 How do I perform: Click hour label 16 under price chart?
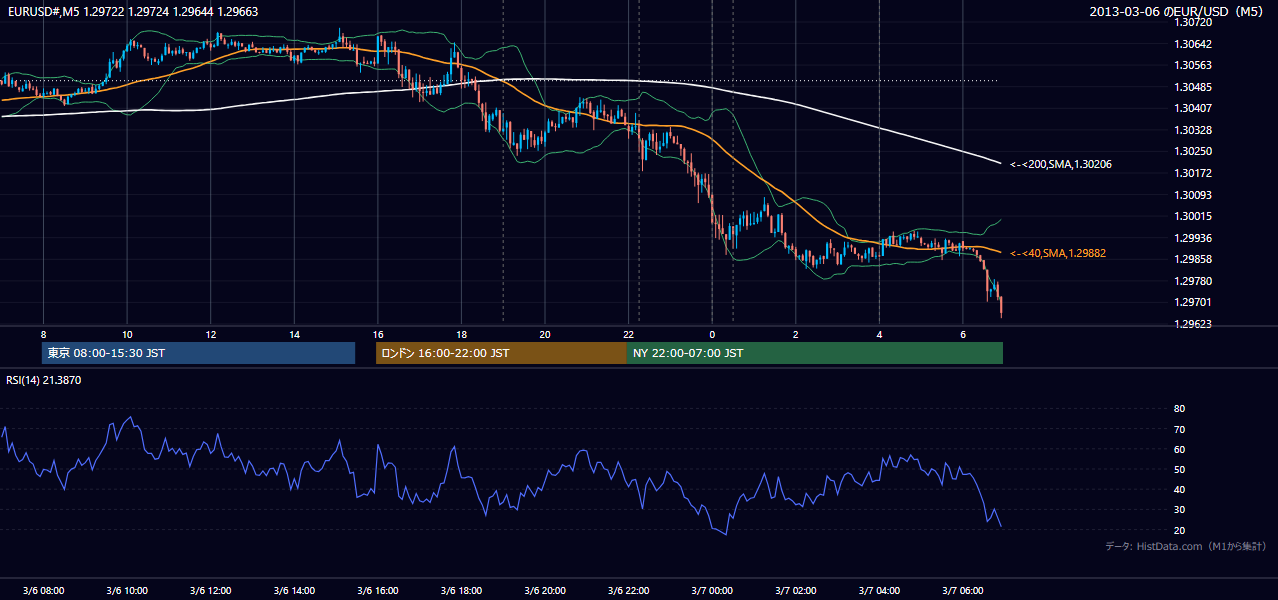coord(378,334)
